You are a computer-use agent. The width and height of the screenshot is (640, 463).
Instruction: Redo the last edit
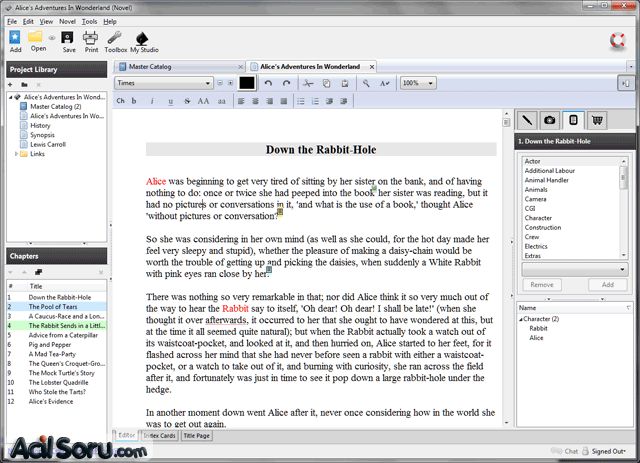tap(287, 83)
